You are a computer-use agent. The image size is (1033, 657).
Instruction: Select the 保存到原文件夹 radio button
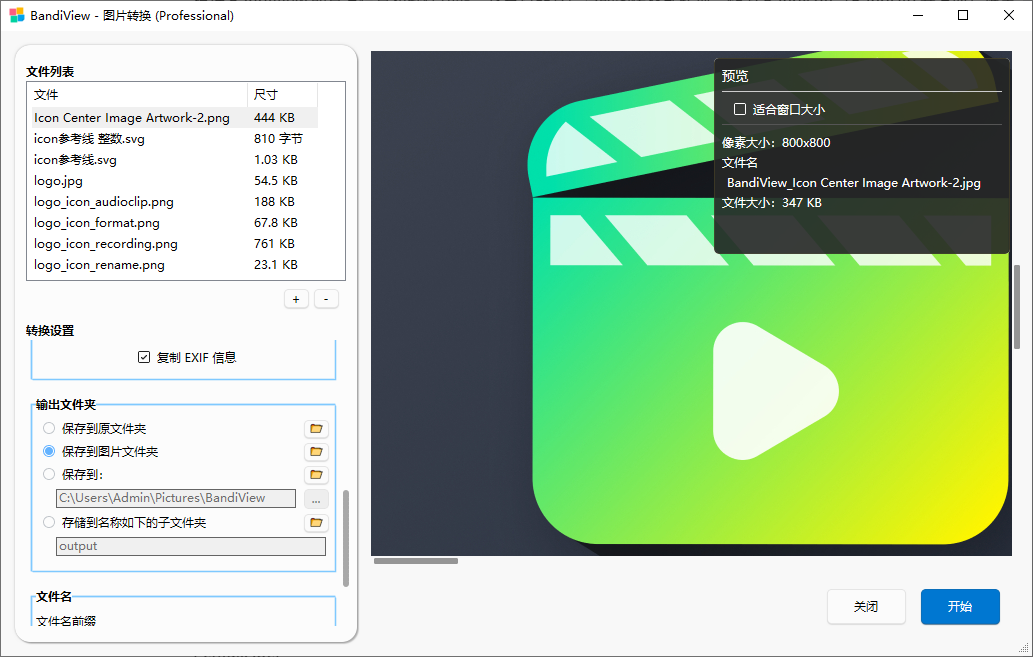click(49, 429)
